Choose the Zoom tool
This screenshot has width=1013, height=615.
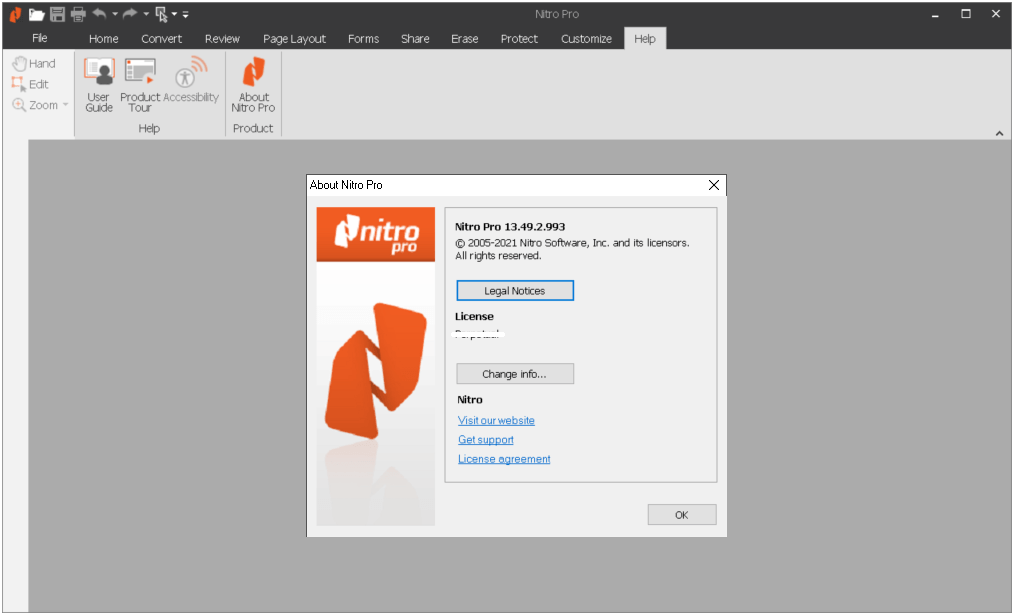pyautogui.click(x=36, y=105)
